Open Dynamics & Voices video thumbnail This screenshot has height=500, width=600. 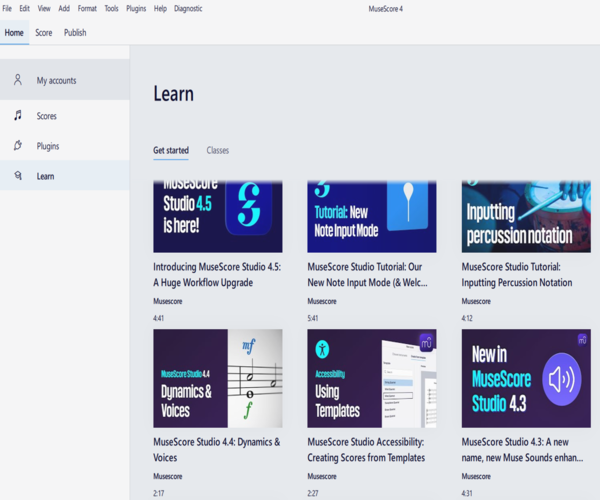click(217, 378)
